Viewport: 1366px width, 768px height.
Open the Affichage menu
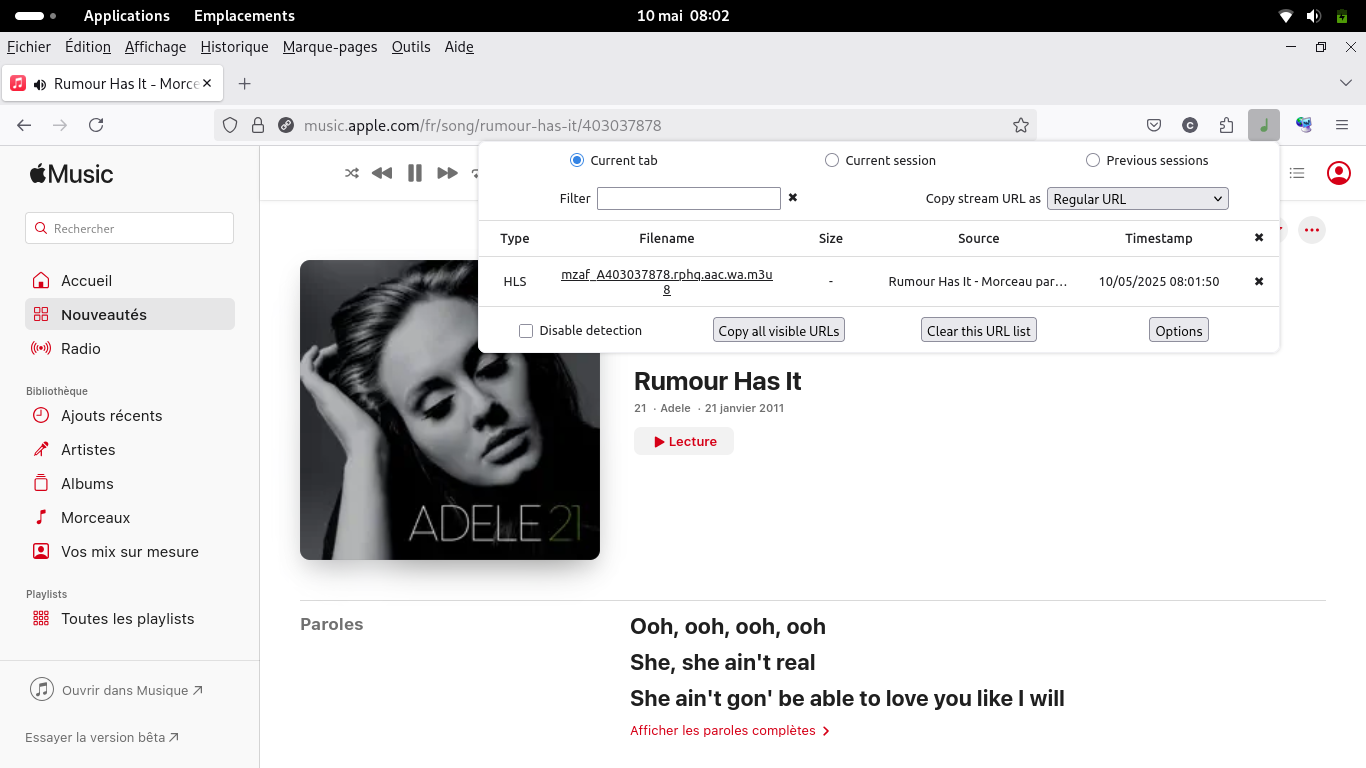pyautogui.click(x=155, y=47)
